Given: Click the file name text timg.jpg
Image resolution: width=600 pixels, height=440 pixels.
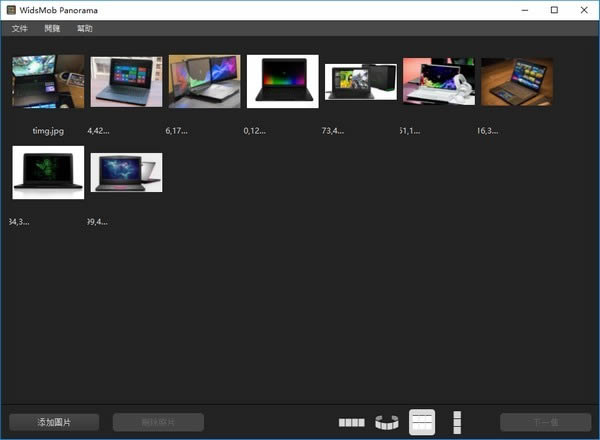Looking at the screenshot, I should click(x=48, y=131).
